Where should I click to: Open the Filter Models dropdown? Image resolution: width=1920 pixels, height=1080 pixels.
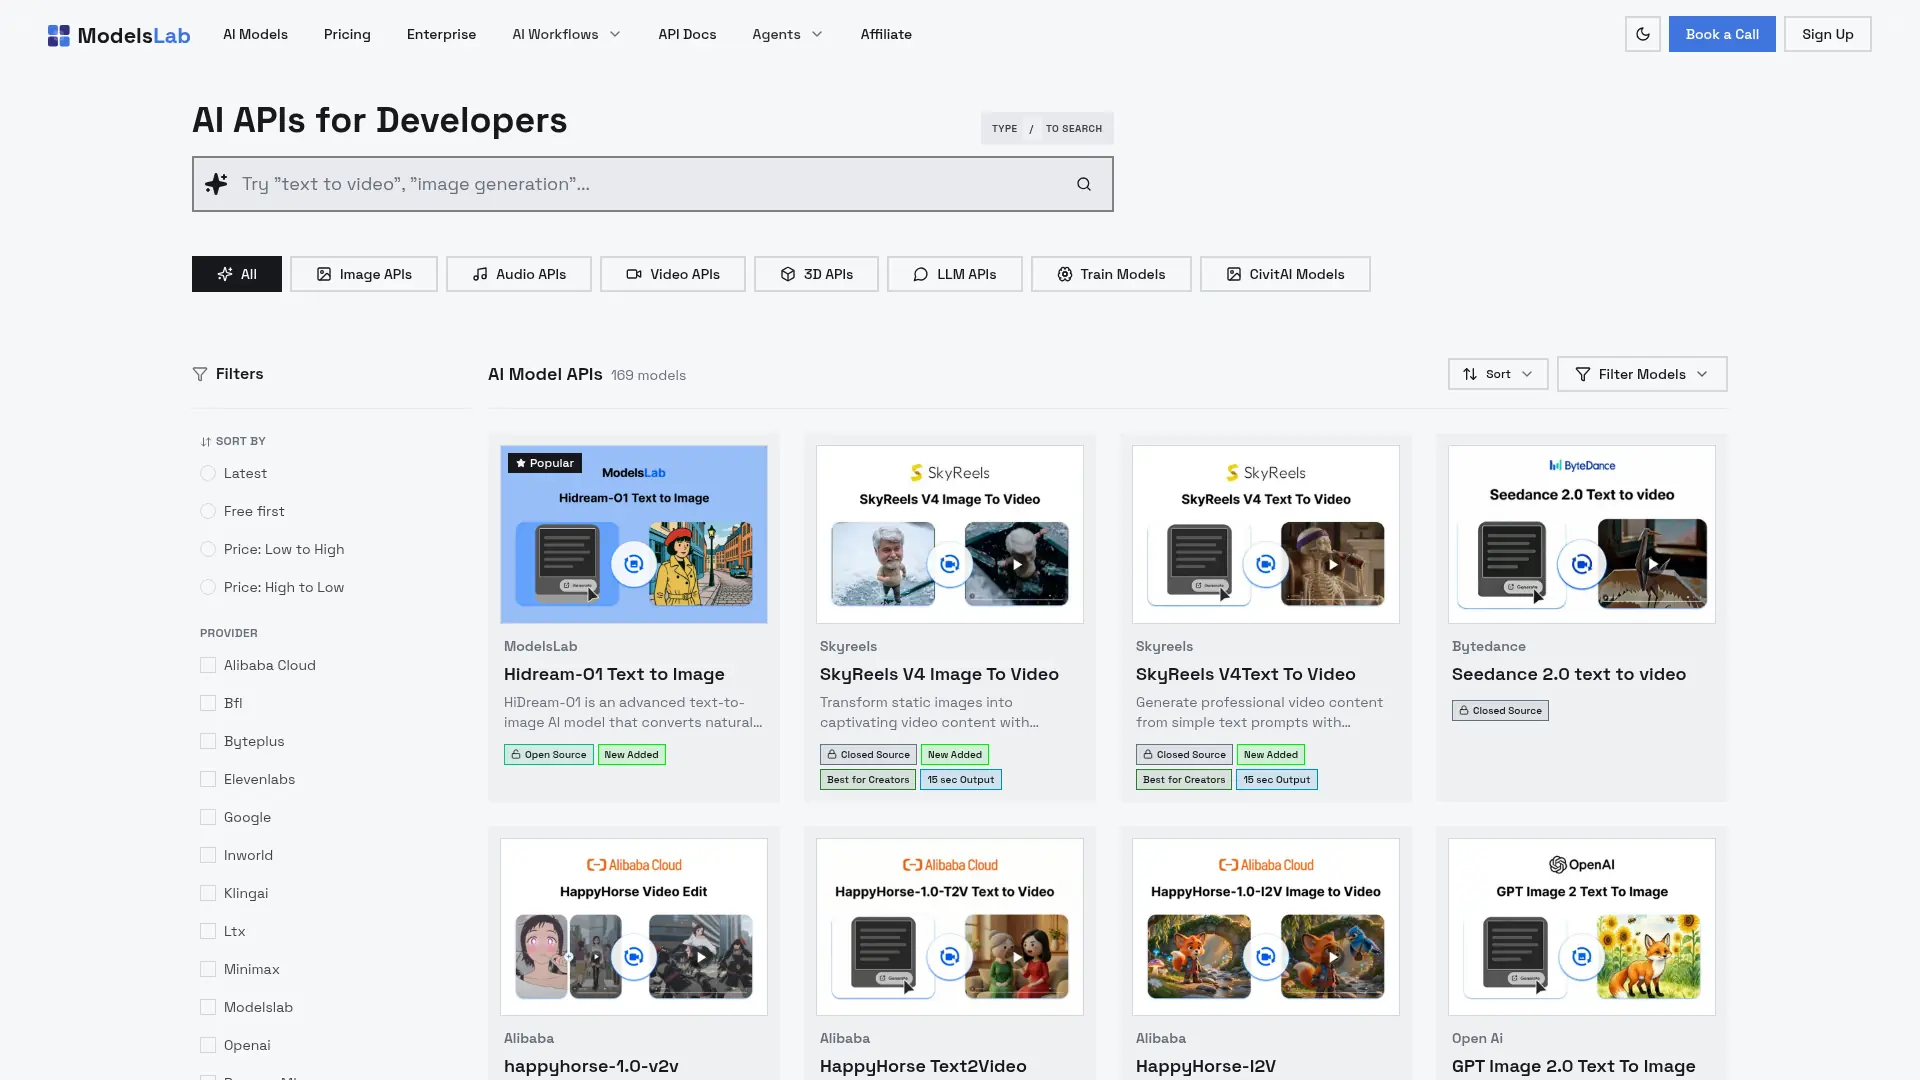point(1642,374)
